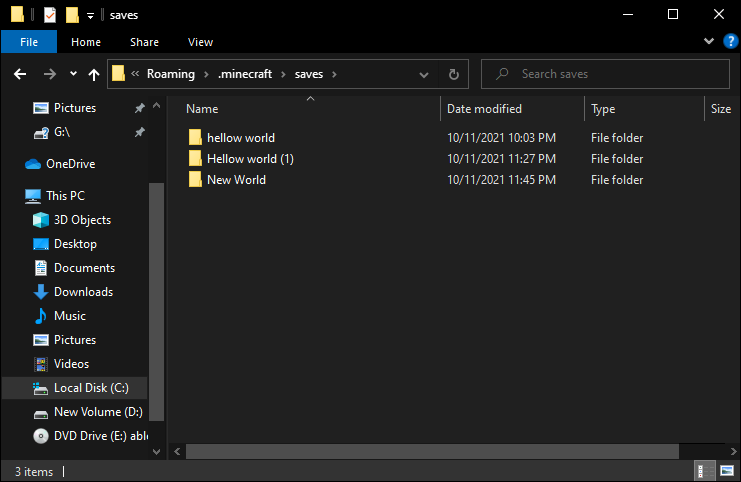
Task: Go back using the Back arrow
Action: [20, 74]
